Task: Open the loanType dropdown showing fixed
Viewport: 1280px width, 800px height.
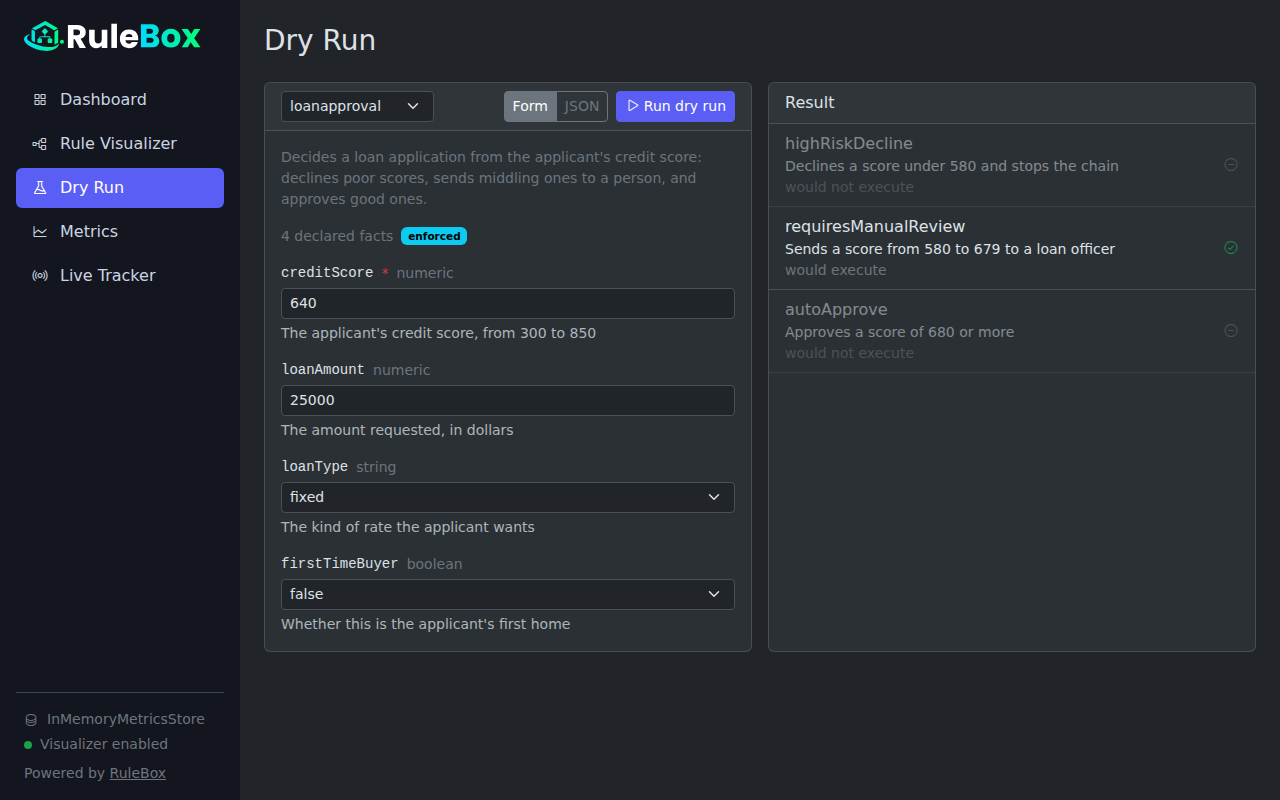Action: click(x=508, y=497)
